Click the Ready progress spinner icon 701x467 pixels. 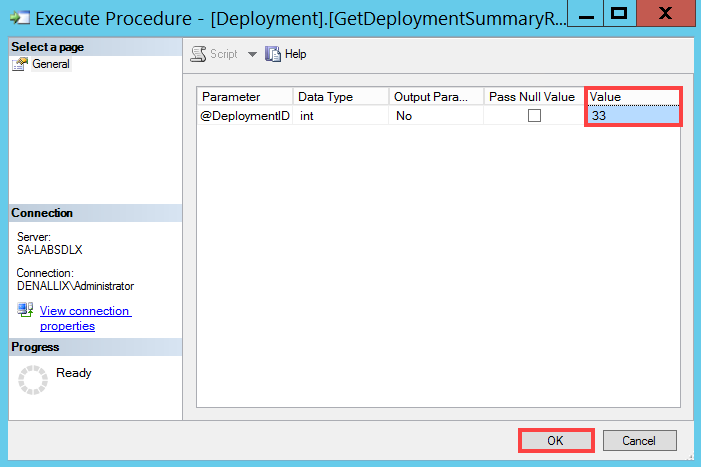coord(34,378)
